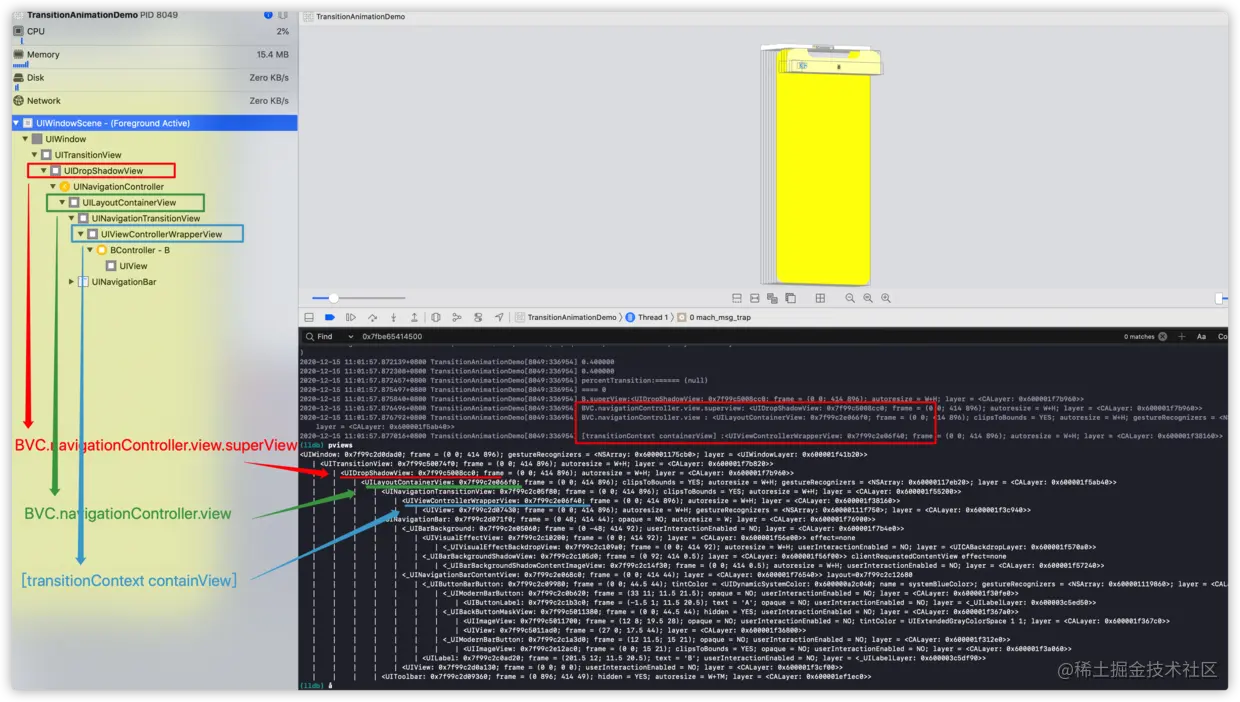Select the UIWindow row

[x=154, y=139]
